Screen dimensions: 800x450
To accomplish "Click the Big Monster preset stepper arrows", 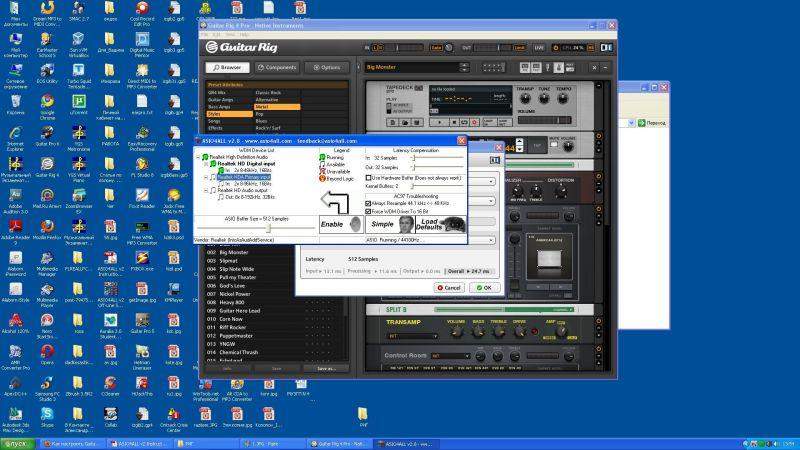I will pos(464,67).
